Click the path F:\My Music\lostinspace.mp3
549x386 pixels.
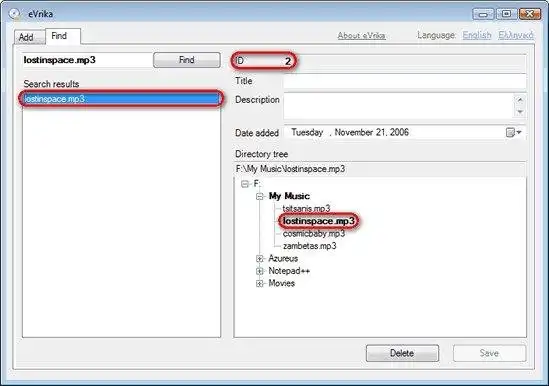(290, 169)
